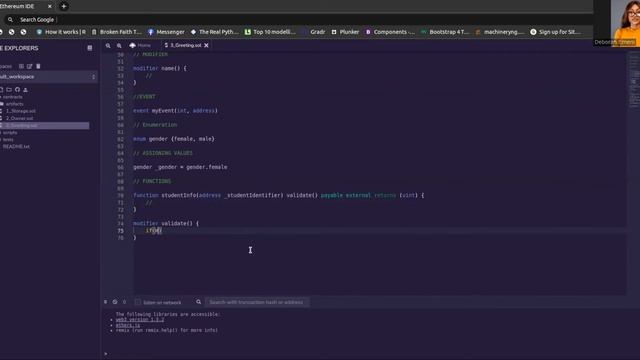
Task: Expand the contracts folder
Action: pyautogui.click(x=12, y=97)
